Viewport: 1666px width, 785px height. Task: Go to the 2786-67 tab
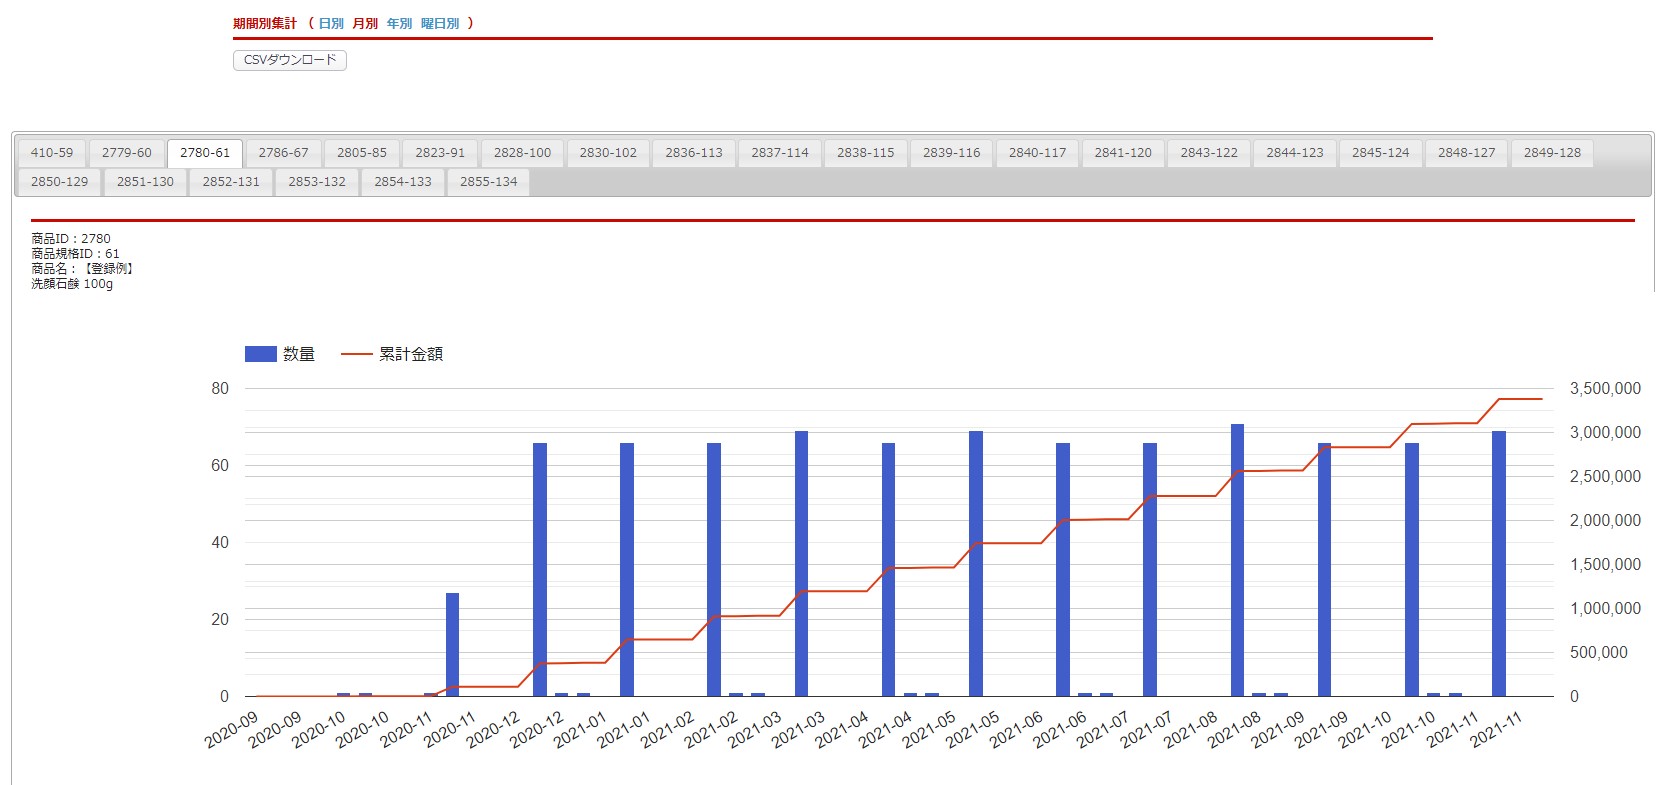283,153
